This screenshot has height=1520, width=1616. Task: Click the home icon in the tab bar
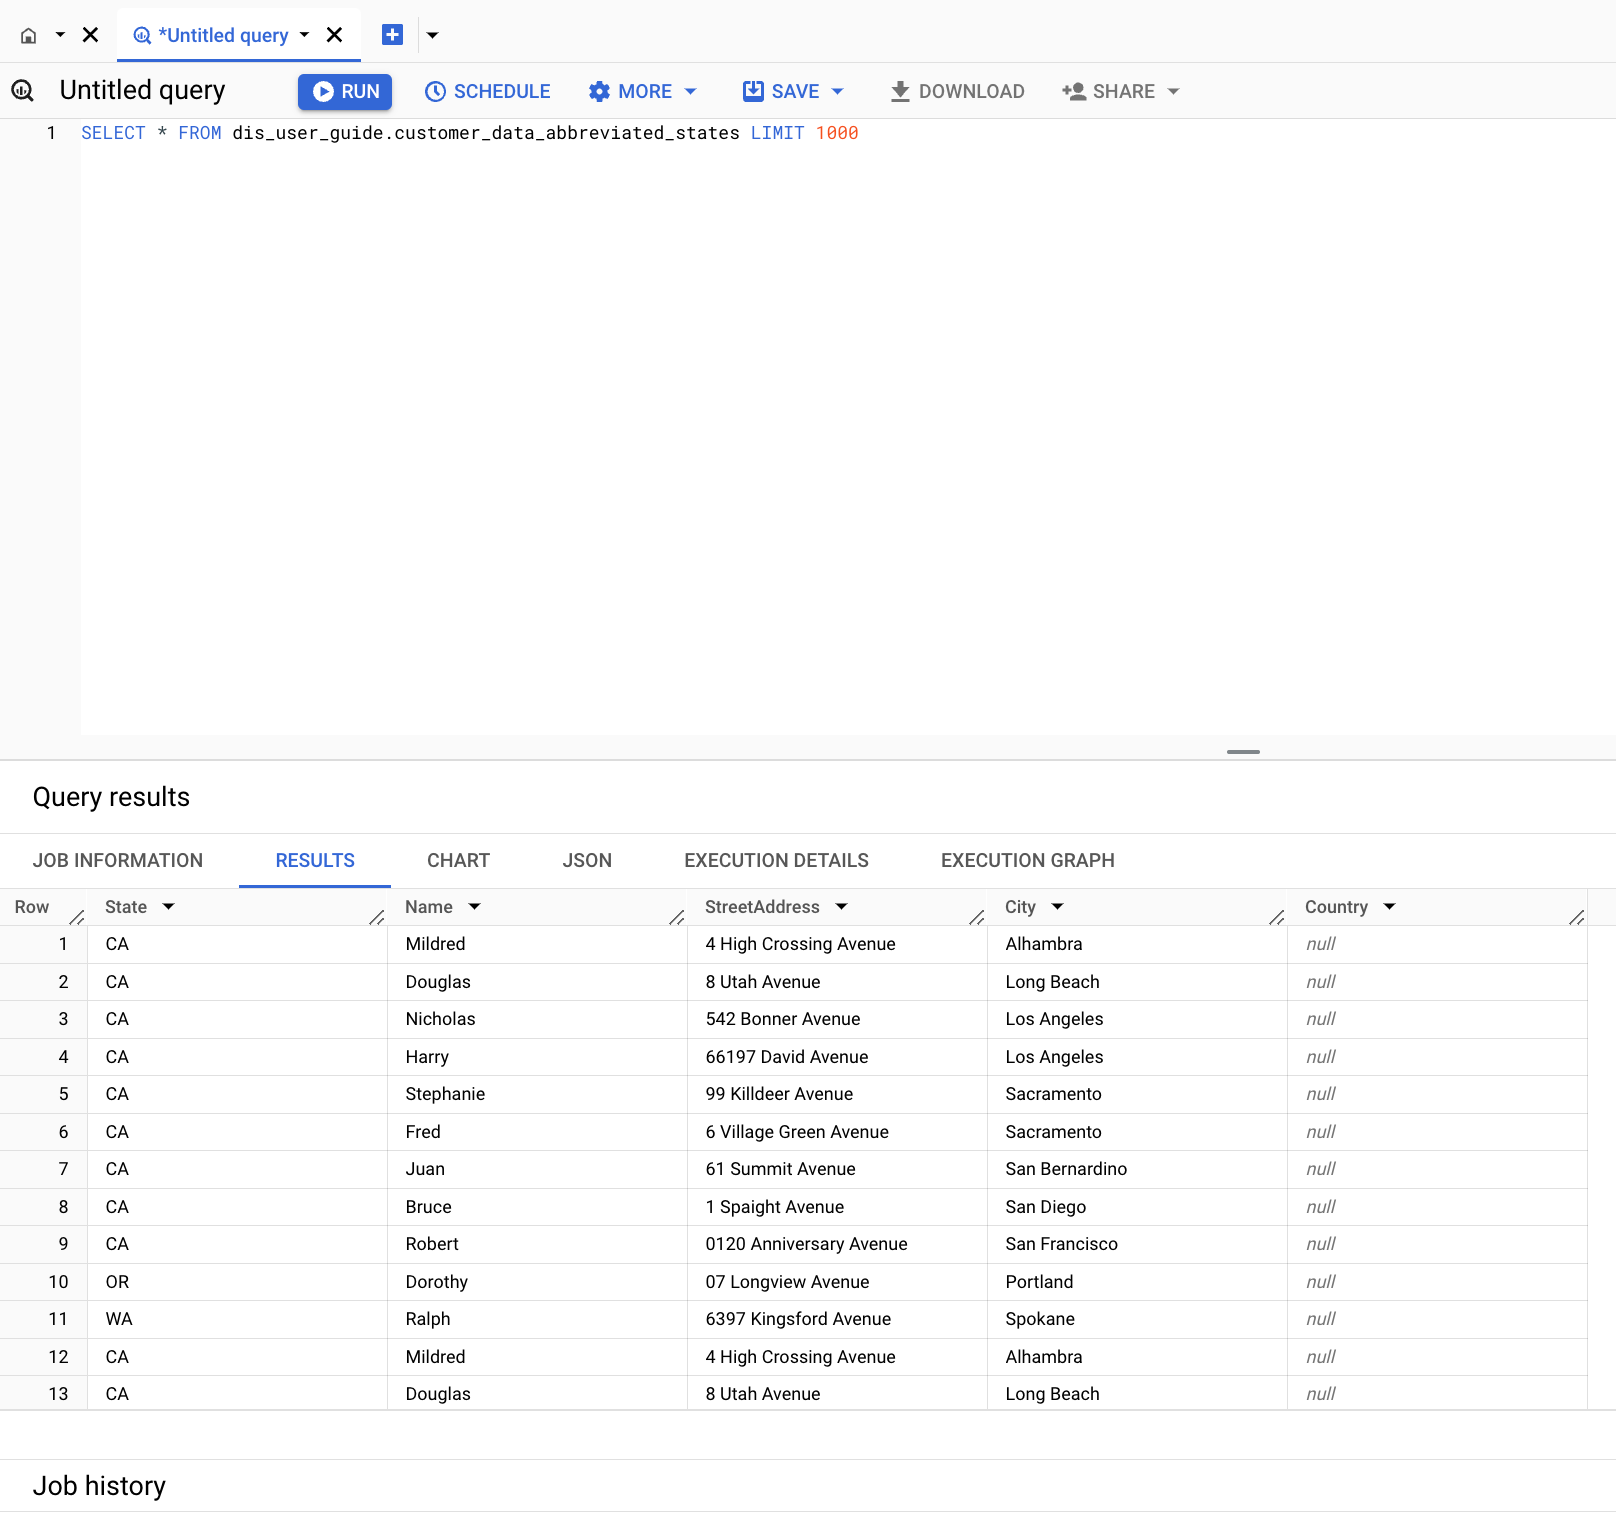[29, 36]
